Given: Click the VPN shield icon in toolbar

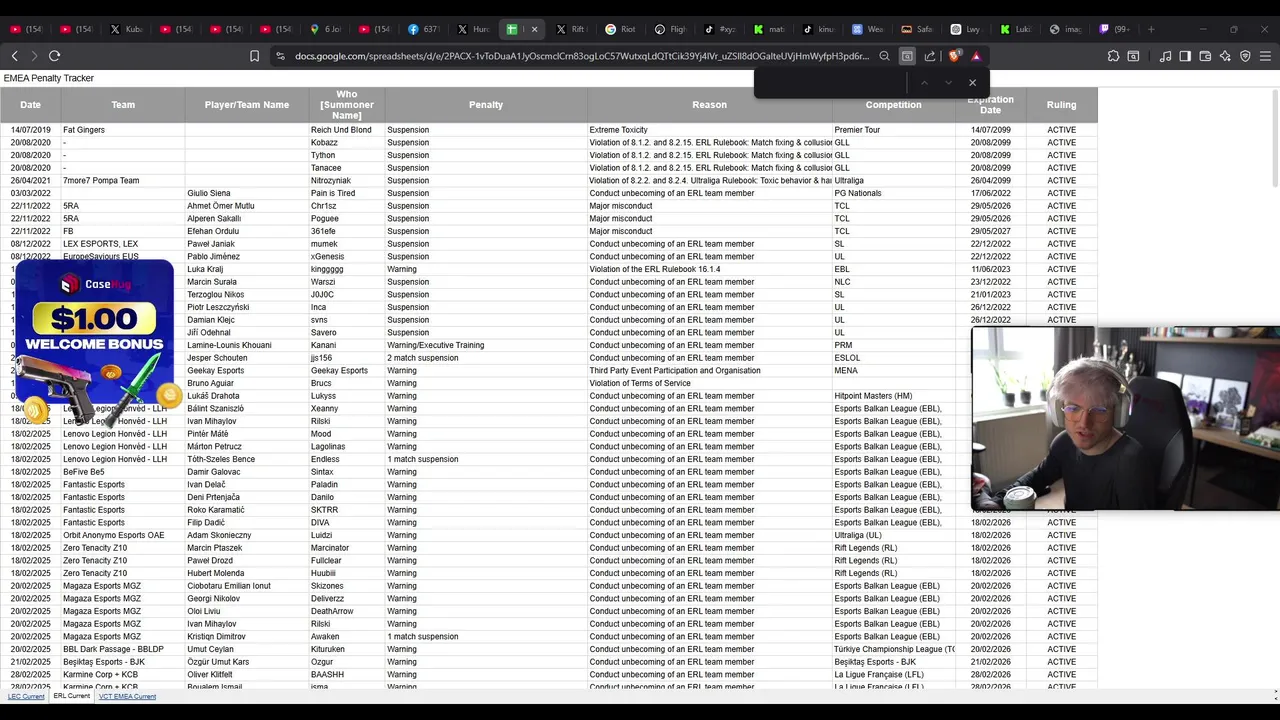Looking at the screenshot, I should point(1245,56).
